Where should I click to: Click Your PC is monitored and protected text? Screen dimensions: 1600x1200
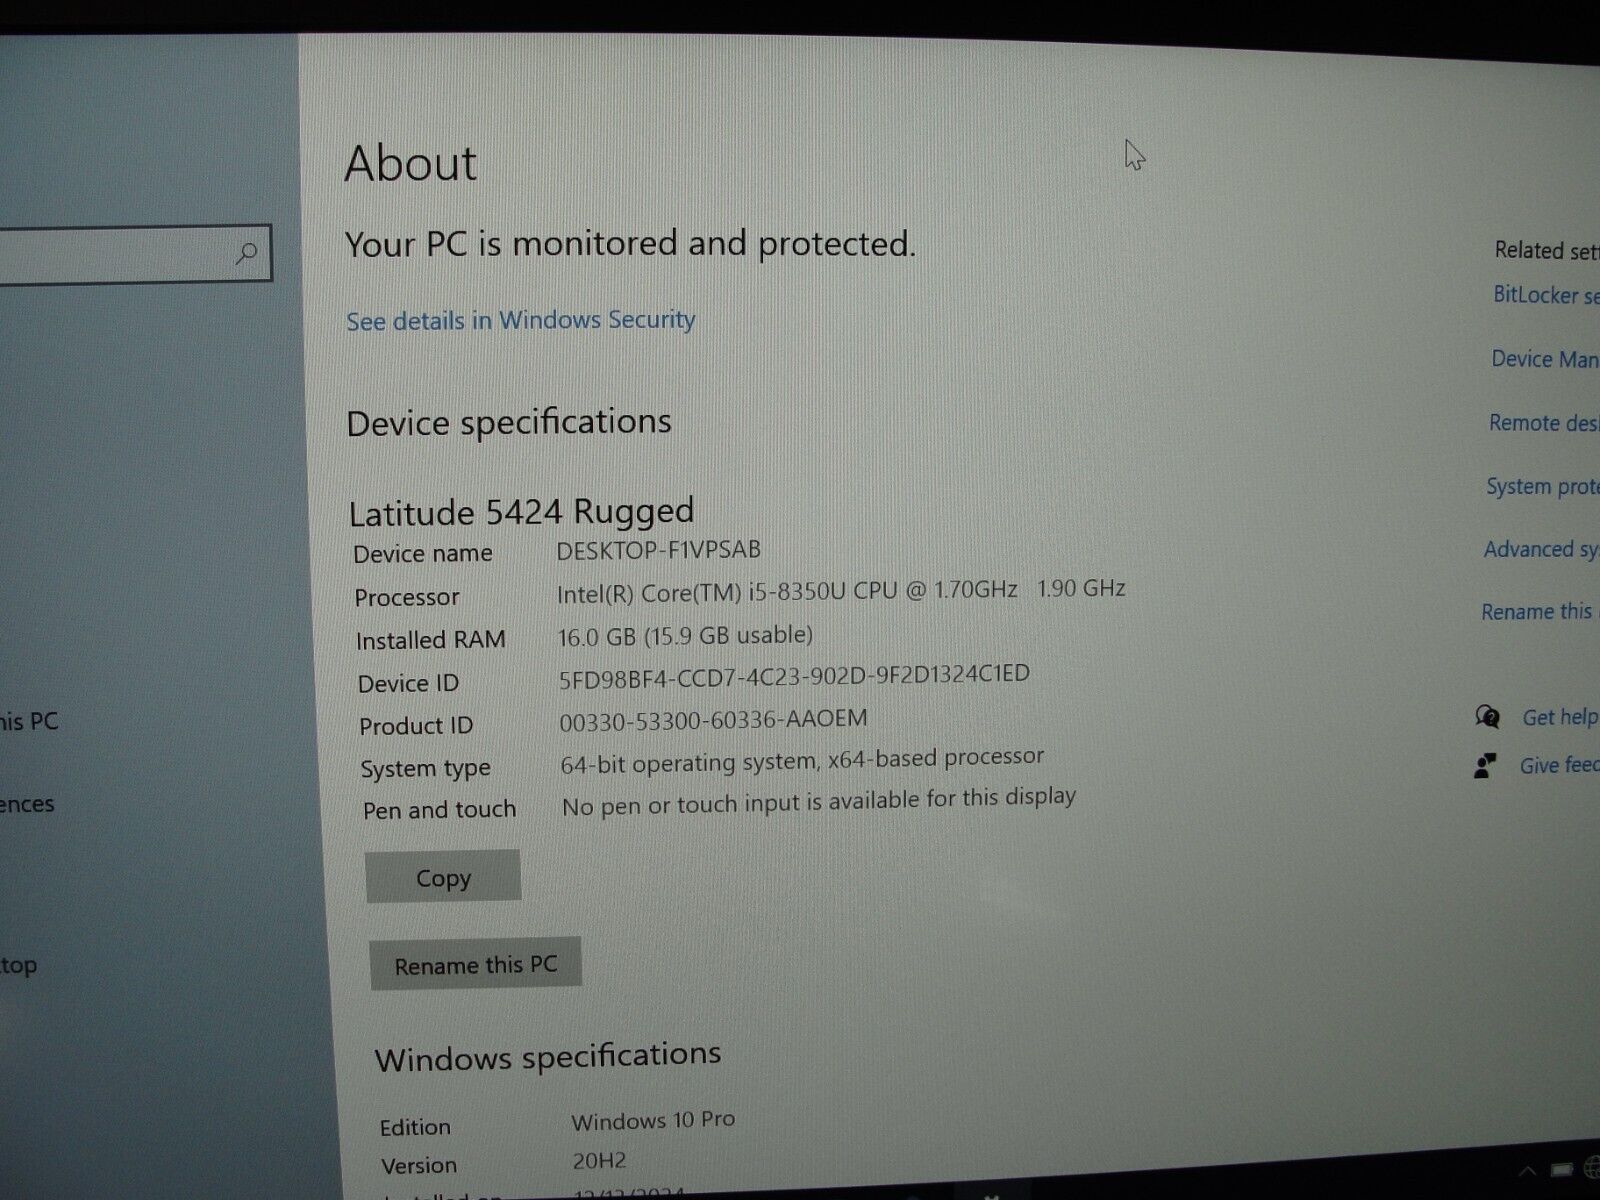[x=630, y=244]
